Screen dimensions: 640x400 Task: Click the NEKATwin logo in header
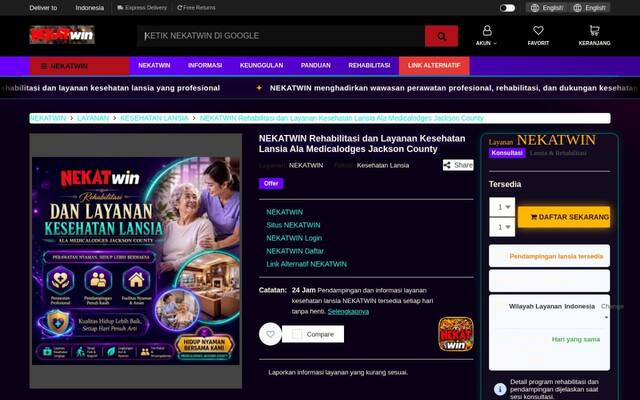[62, 35]
